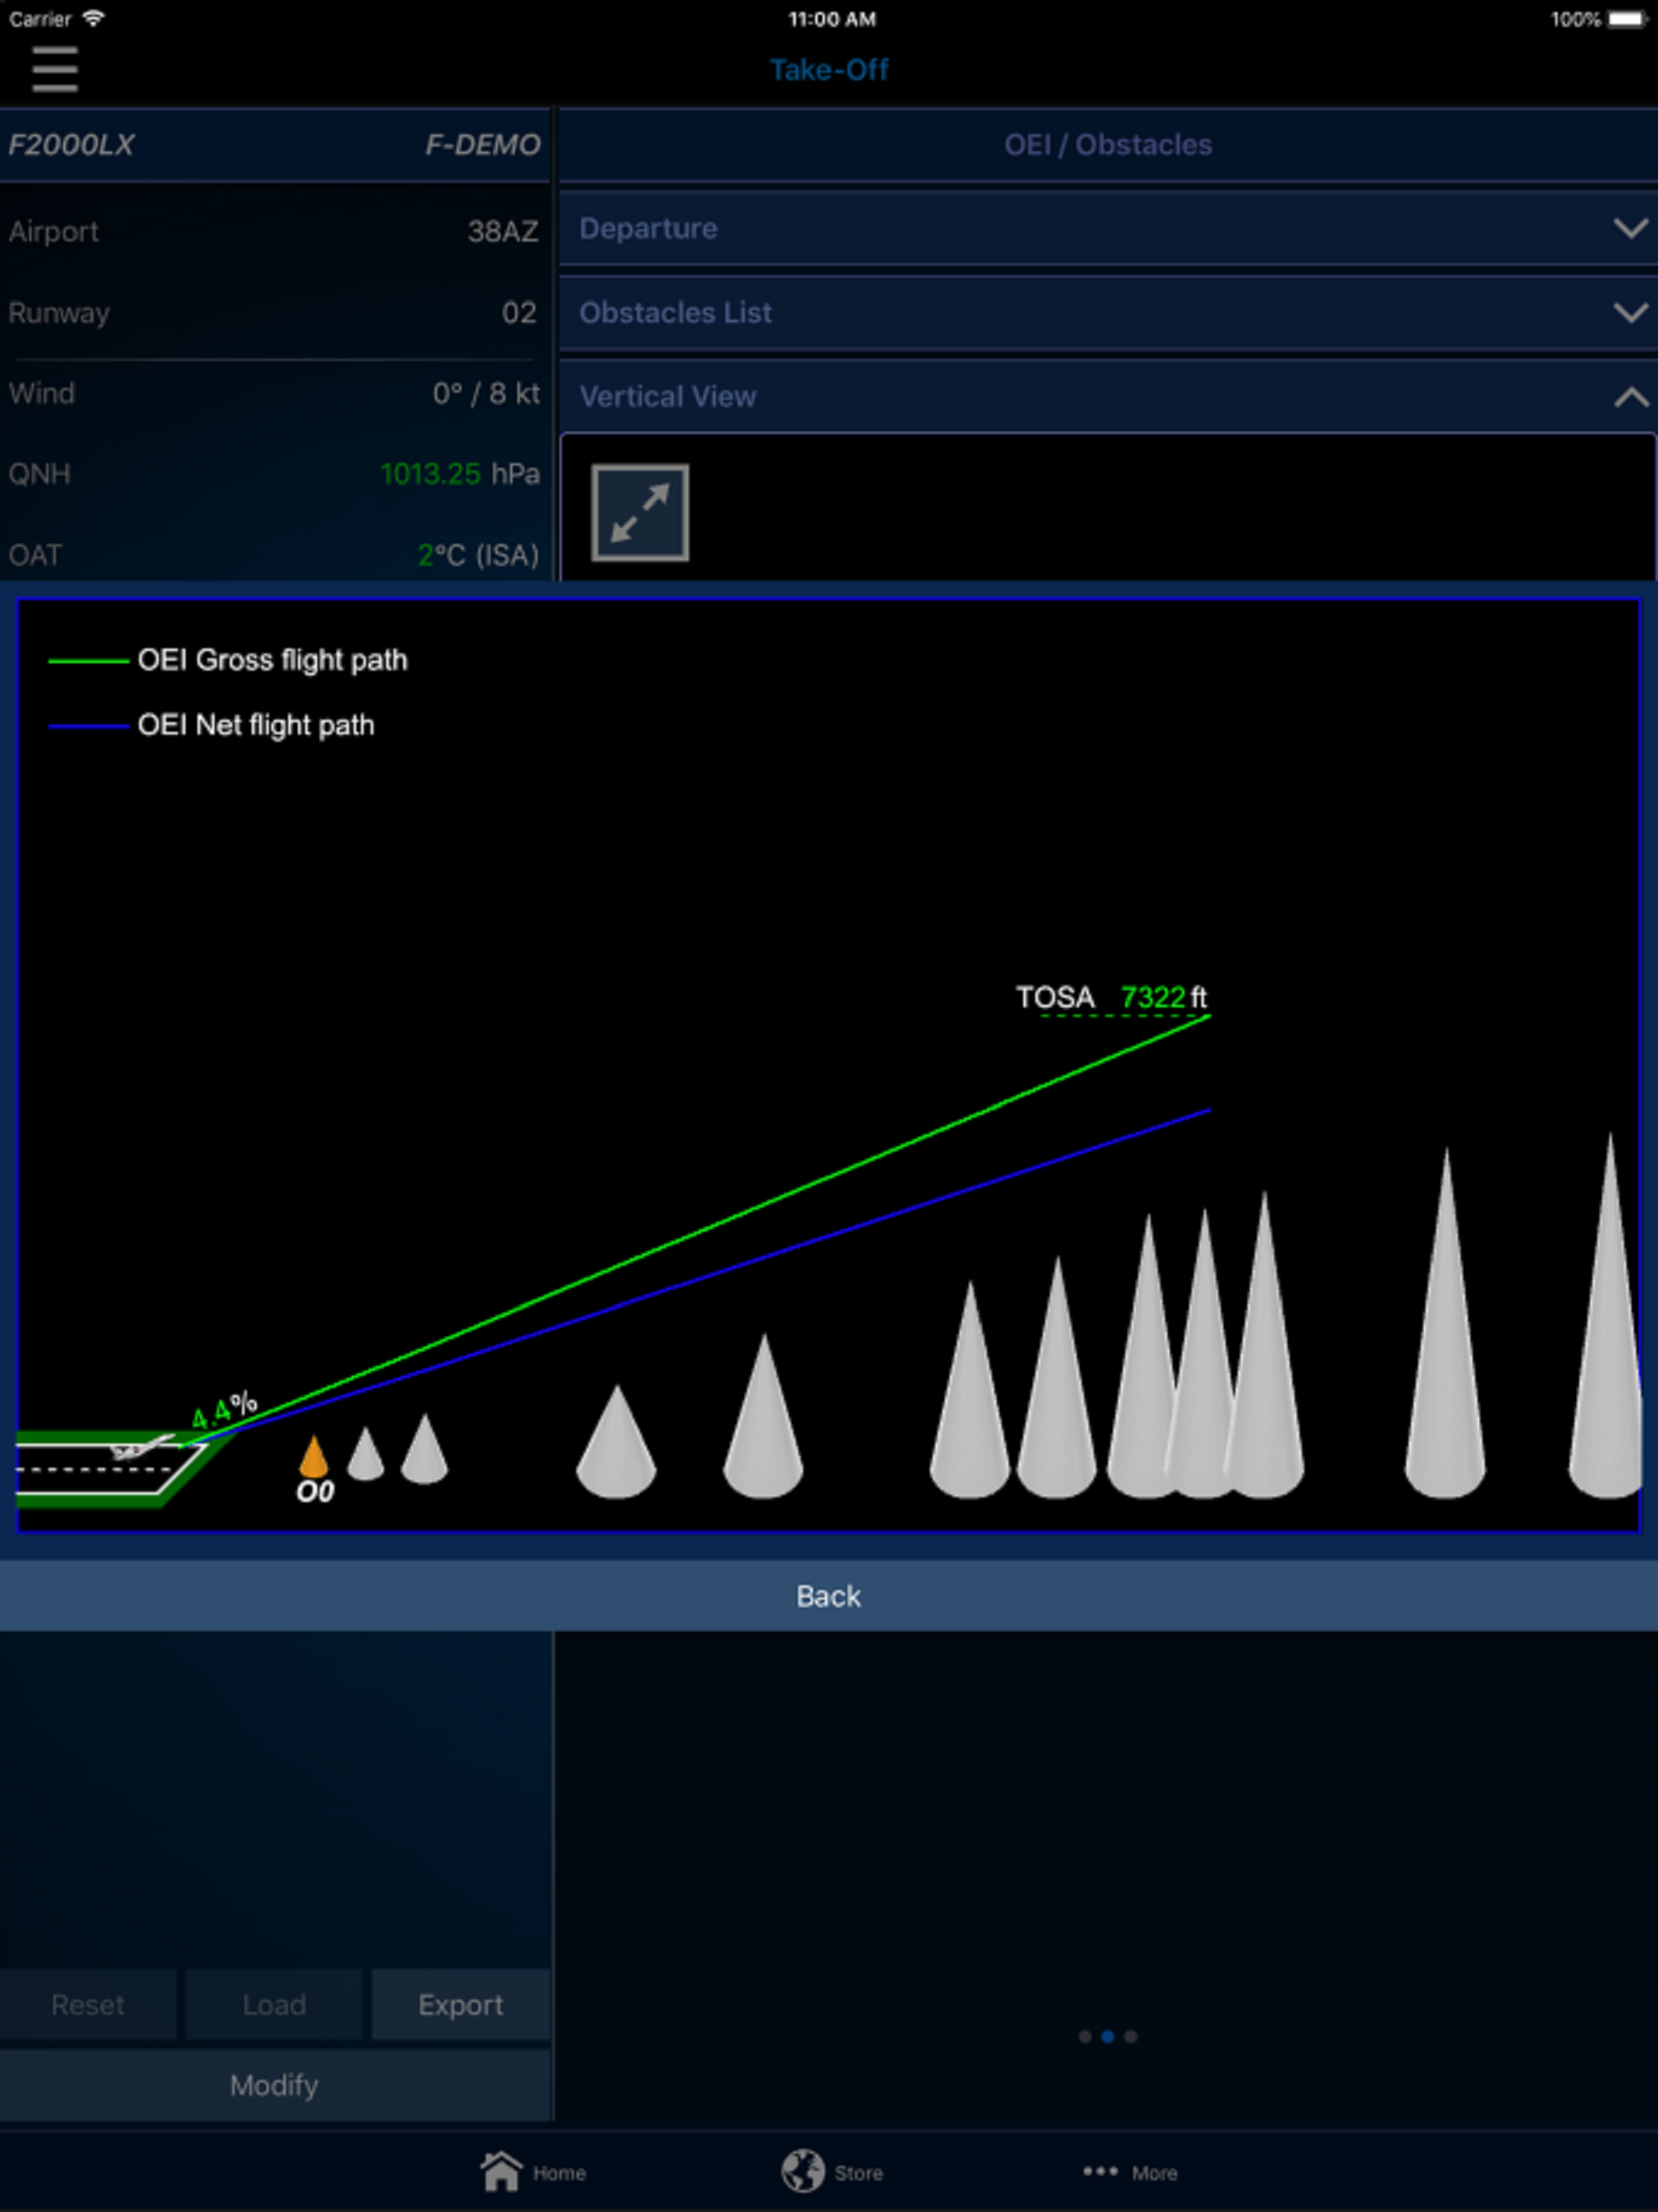Open the Store globe icon
This screenshot has height=2212, width=1658.
[x=802, y=2171]
